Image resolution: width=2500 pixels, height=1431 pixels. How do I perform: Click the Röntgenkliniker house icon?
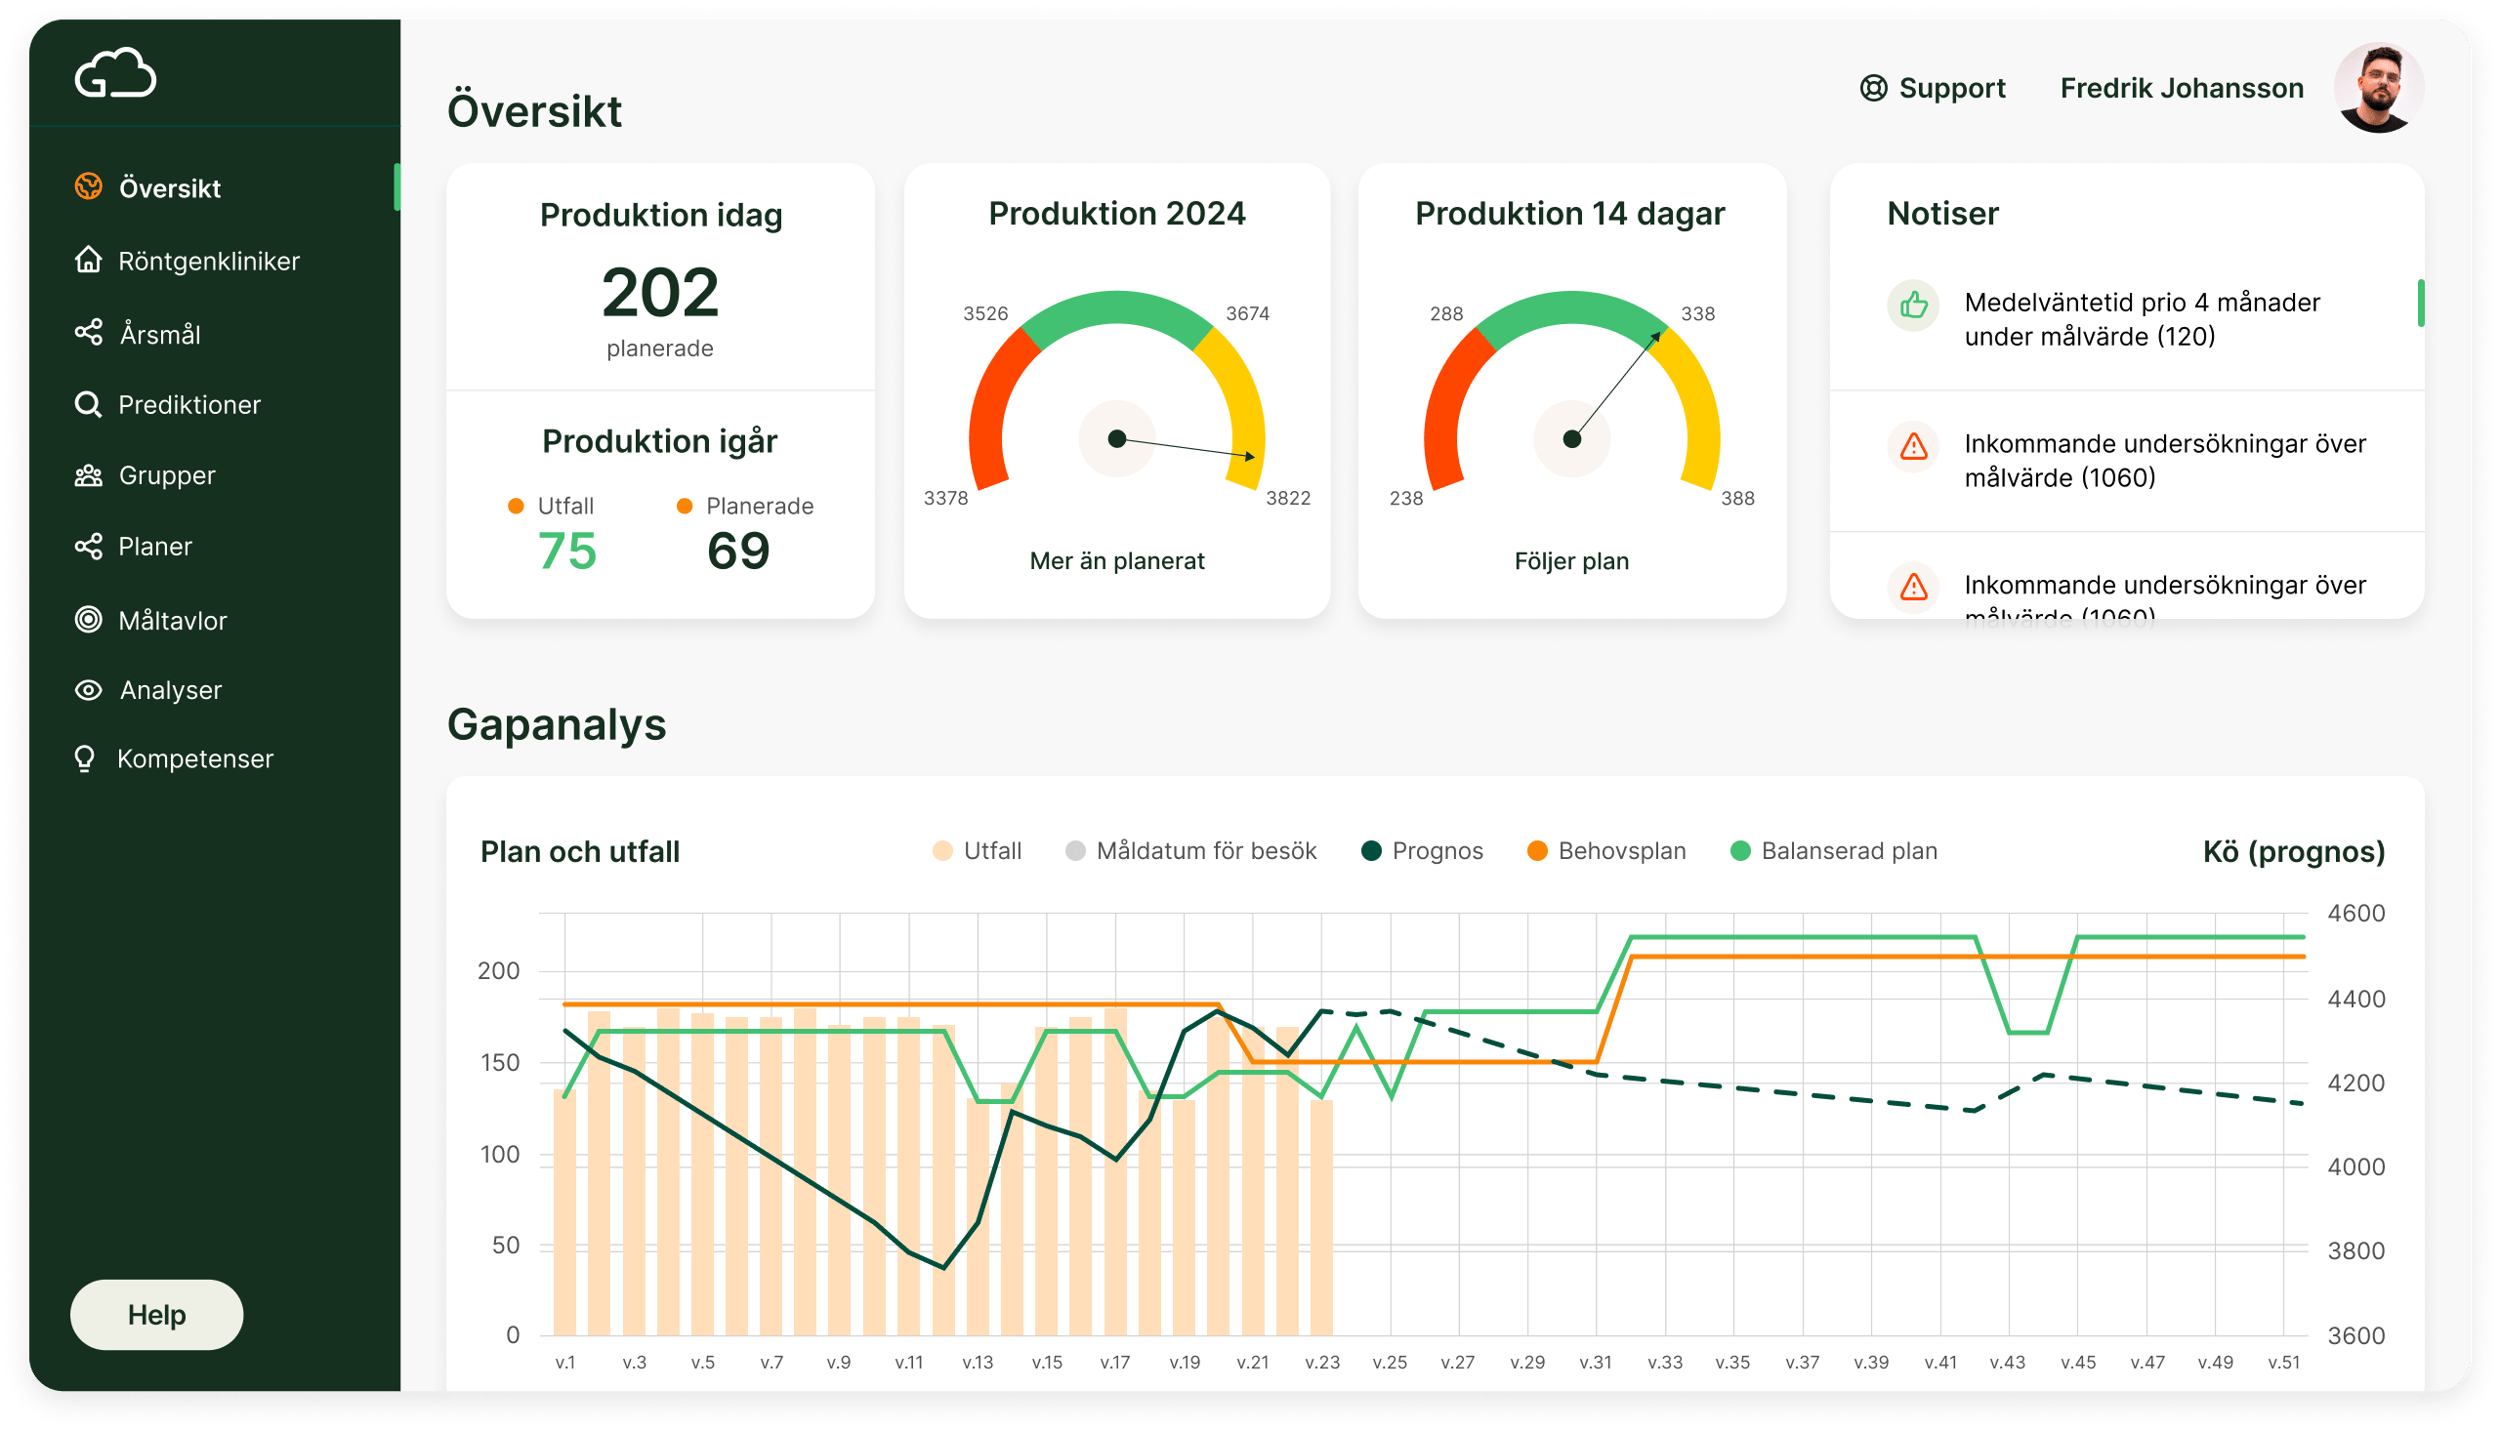[x=89, y=260]
